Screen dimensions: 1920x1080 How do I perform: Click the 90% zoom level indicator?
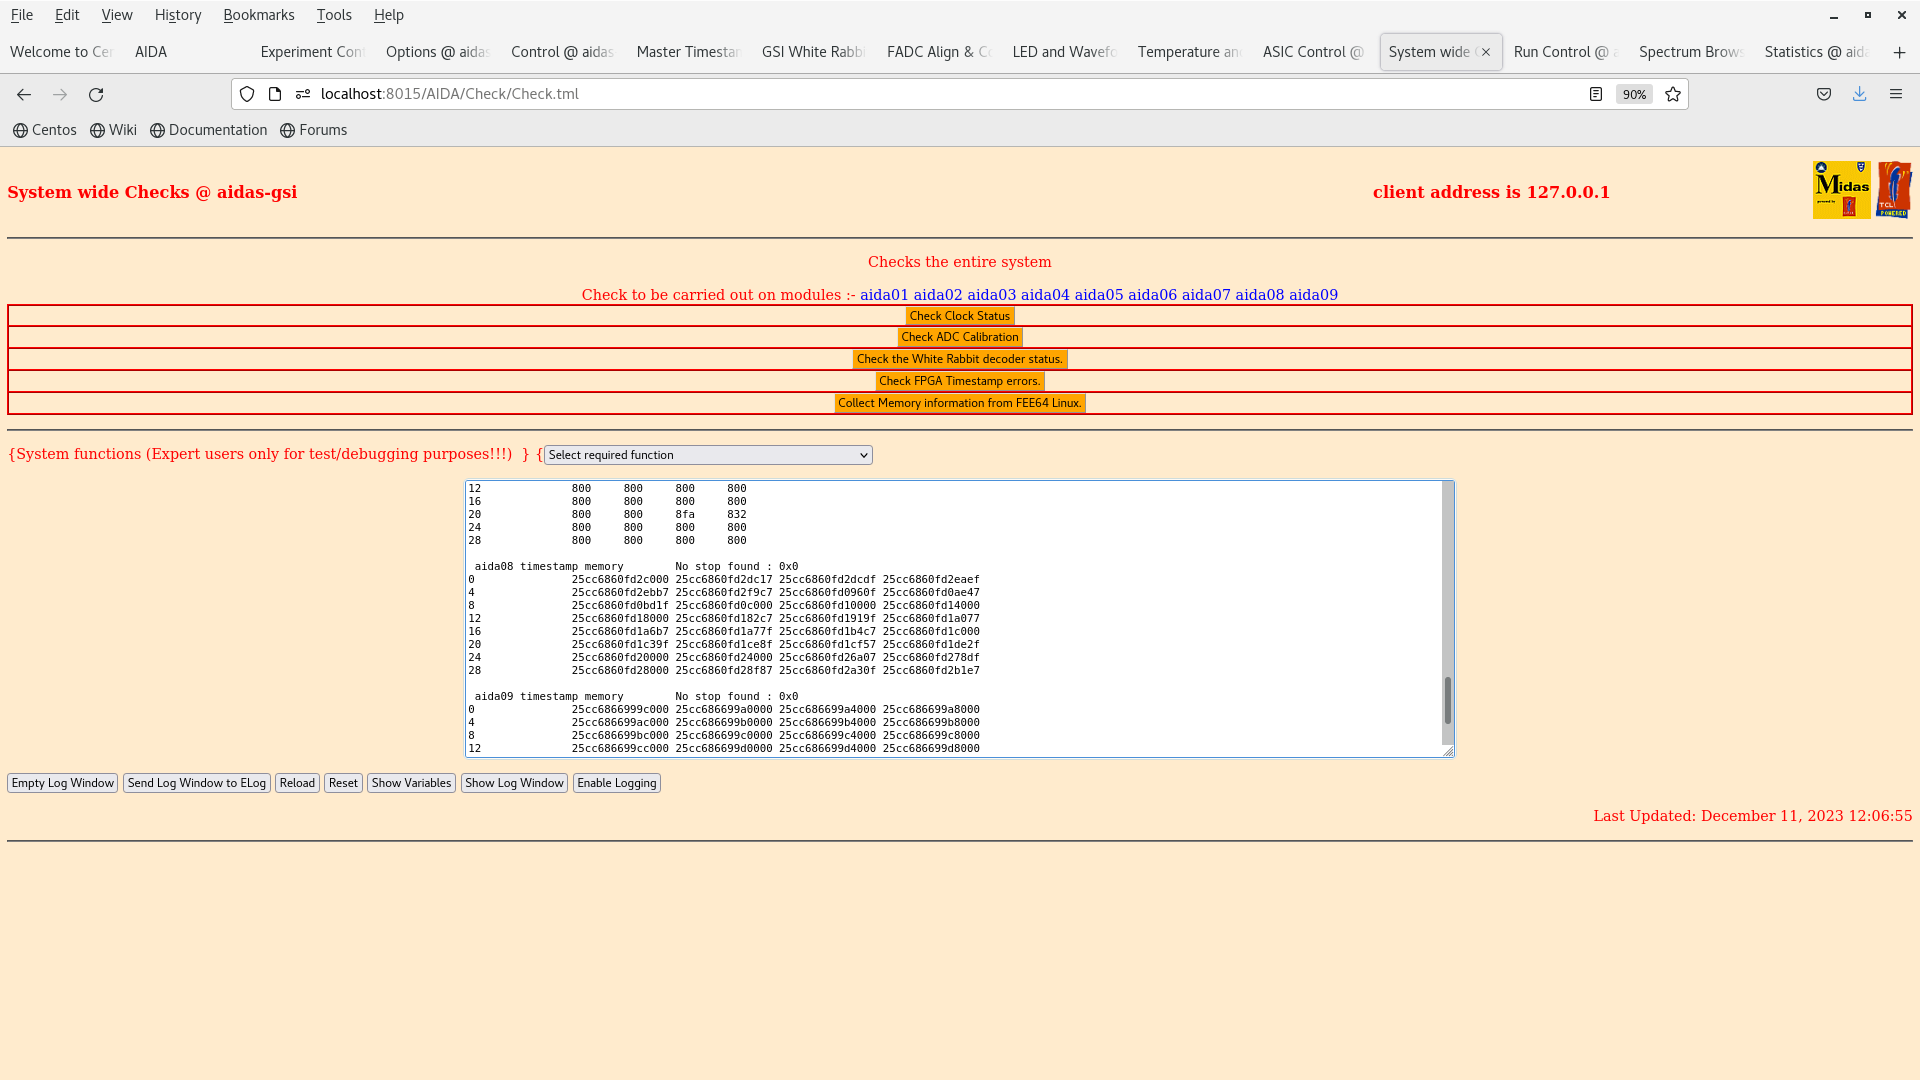1634,94
